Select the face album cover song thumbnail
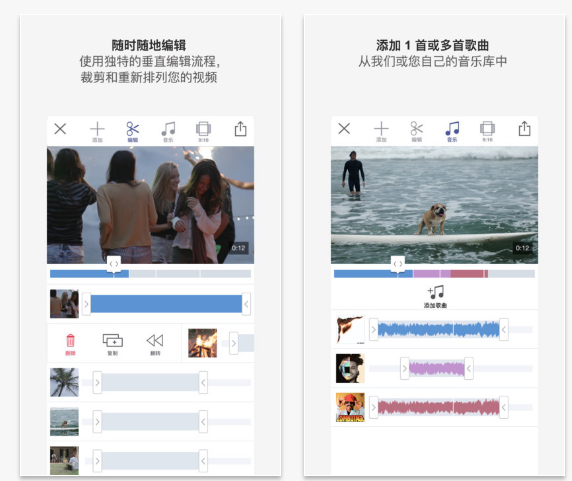This screenshot has width=572, height=481. (350, 368)
